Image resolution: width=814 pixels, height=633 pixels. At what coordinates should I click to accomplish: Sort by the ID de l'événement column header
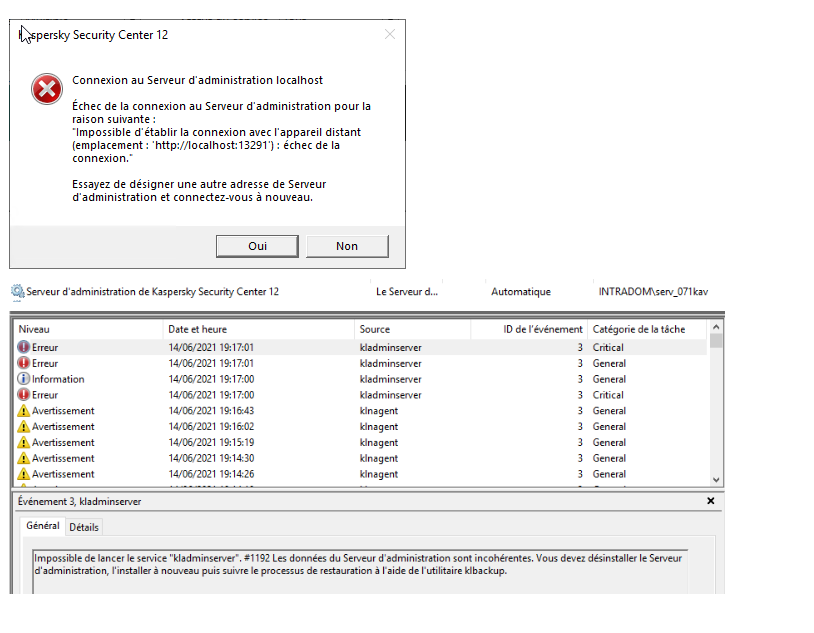tap(529, 329)
